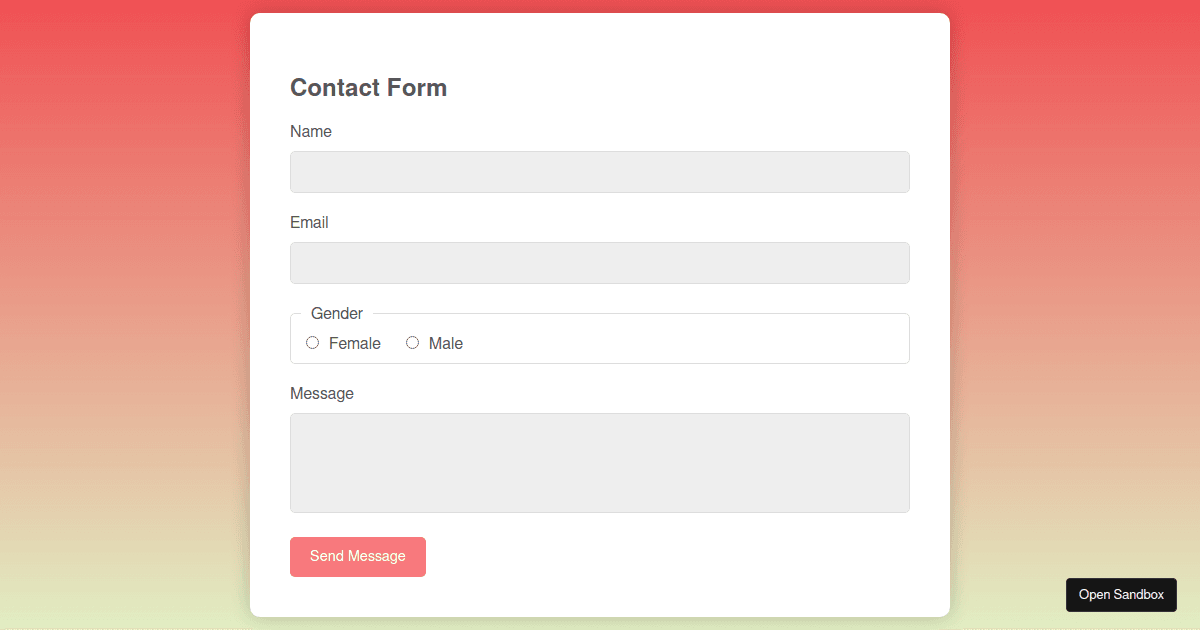Click the Female option label text
The width and height of the screenshot is (1200, 630).
click(353, 343)
